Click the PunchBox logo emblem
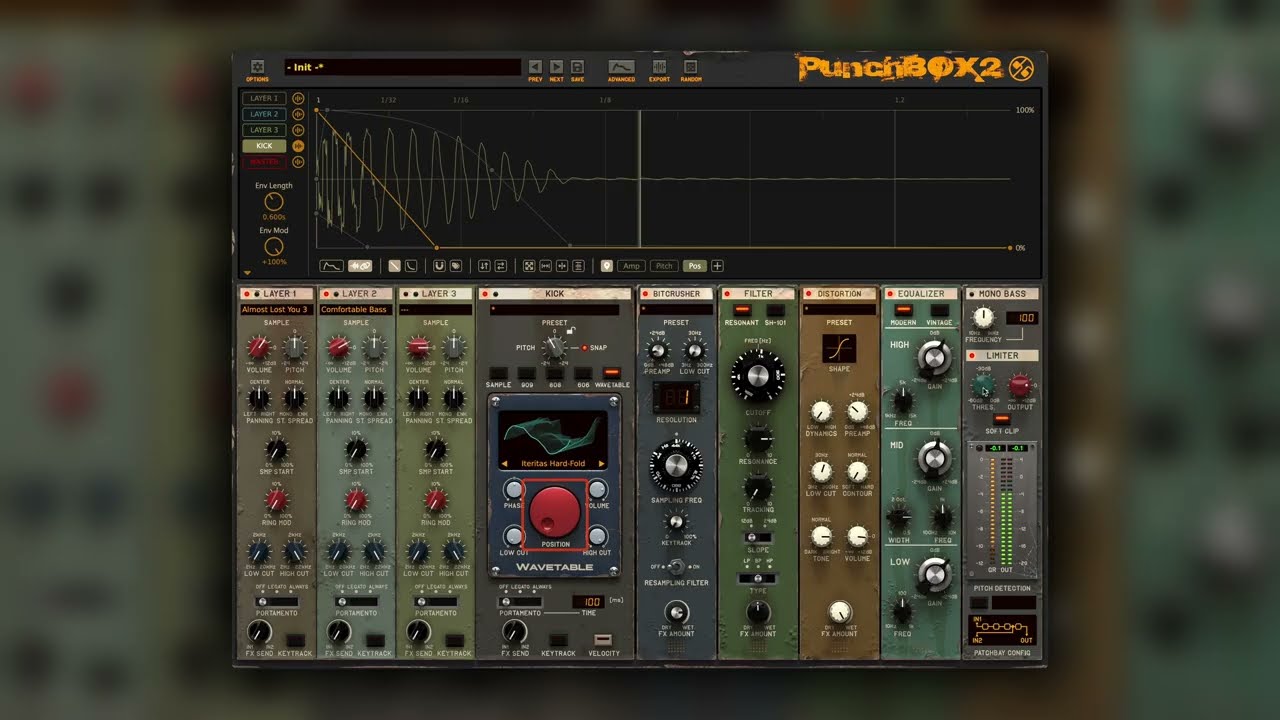Image resolution: width=1280 pixels, height=720 pixels. click(x=1021, y=68)
